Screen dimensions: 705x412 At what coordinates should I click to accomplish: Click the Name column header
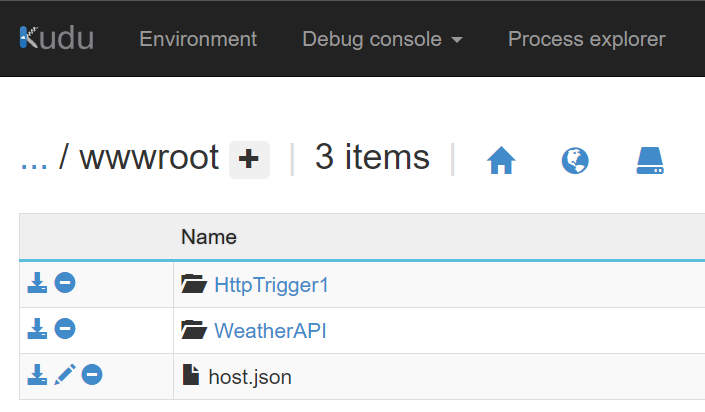pos(208,237)
